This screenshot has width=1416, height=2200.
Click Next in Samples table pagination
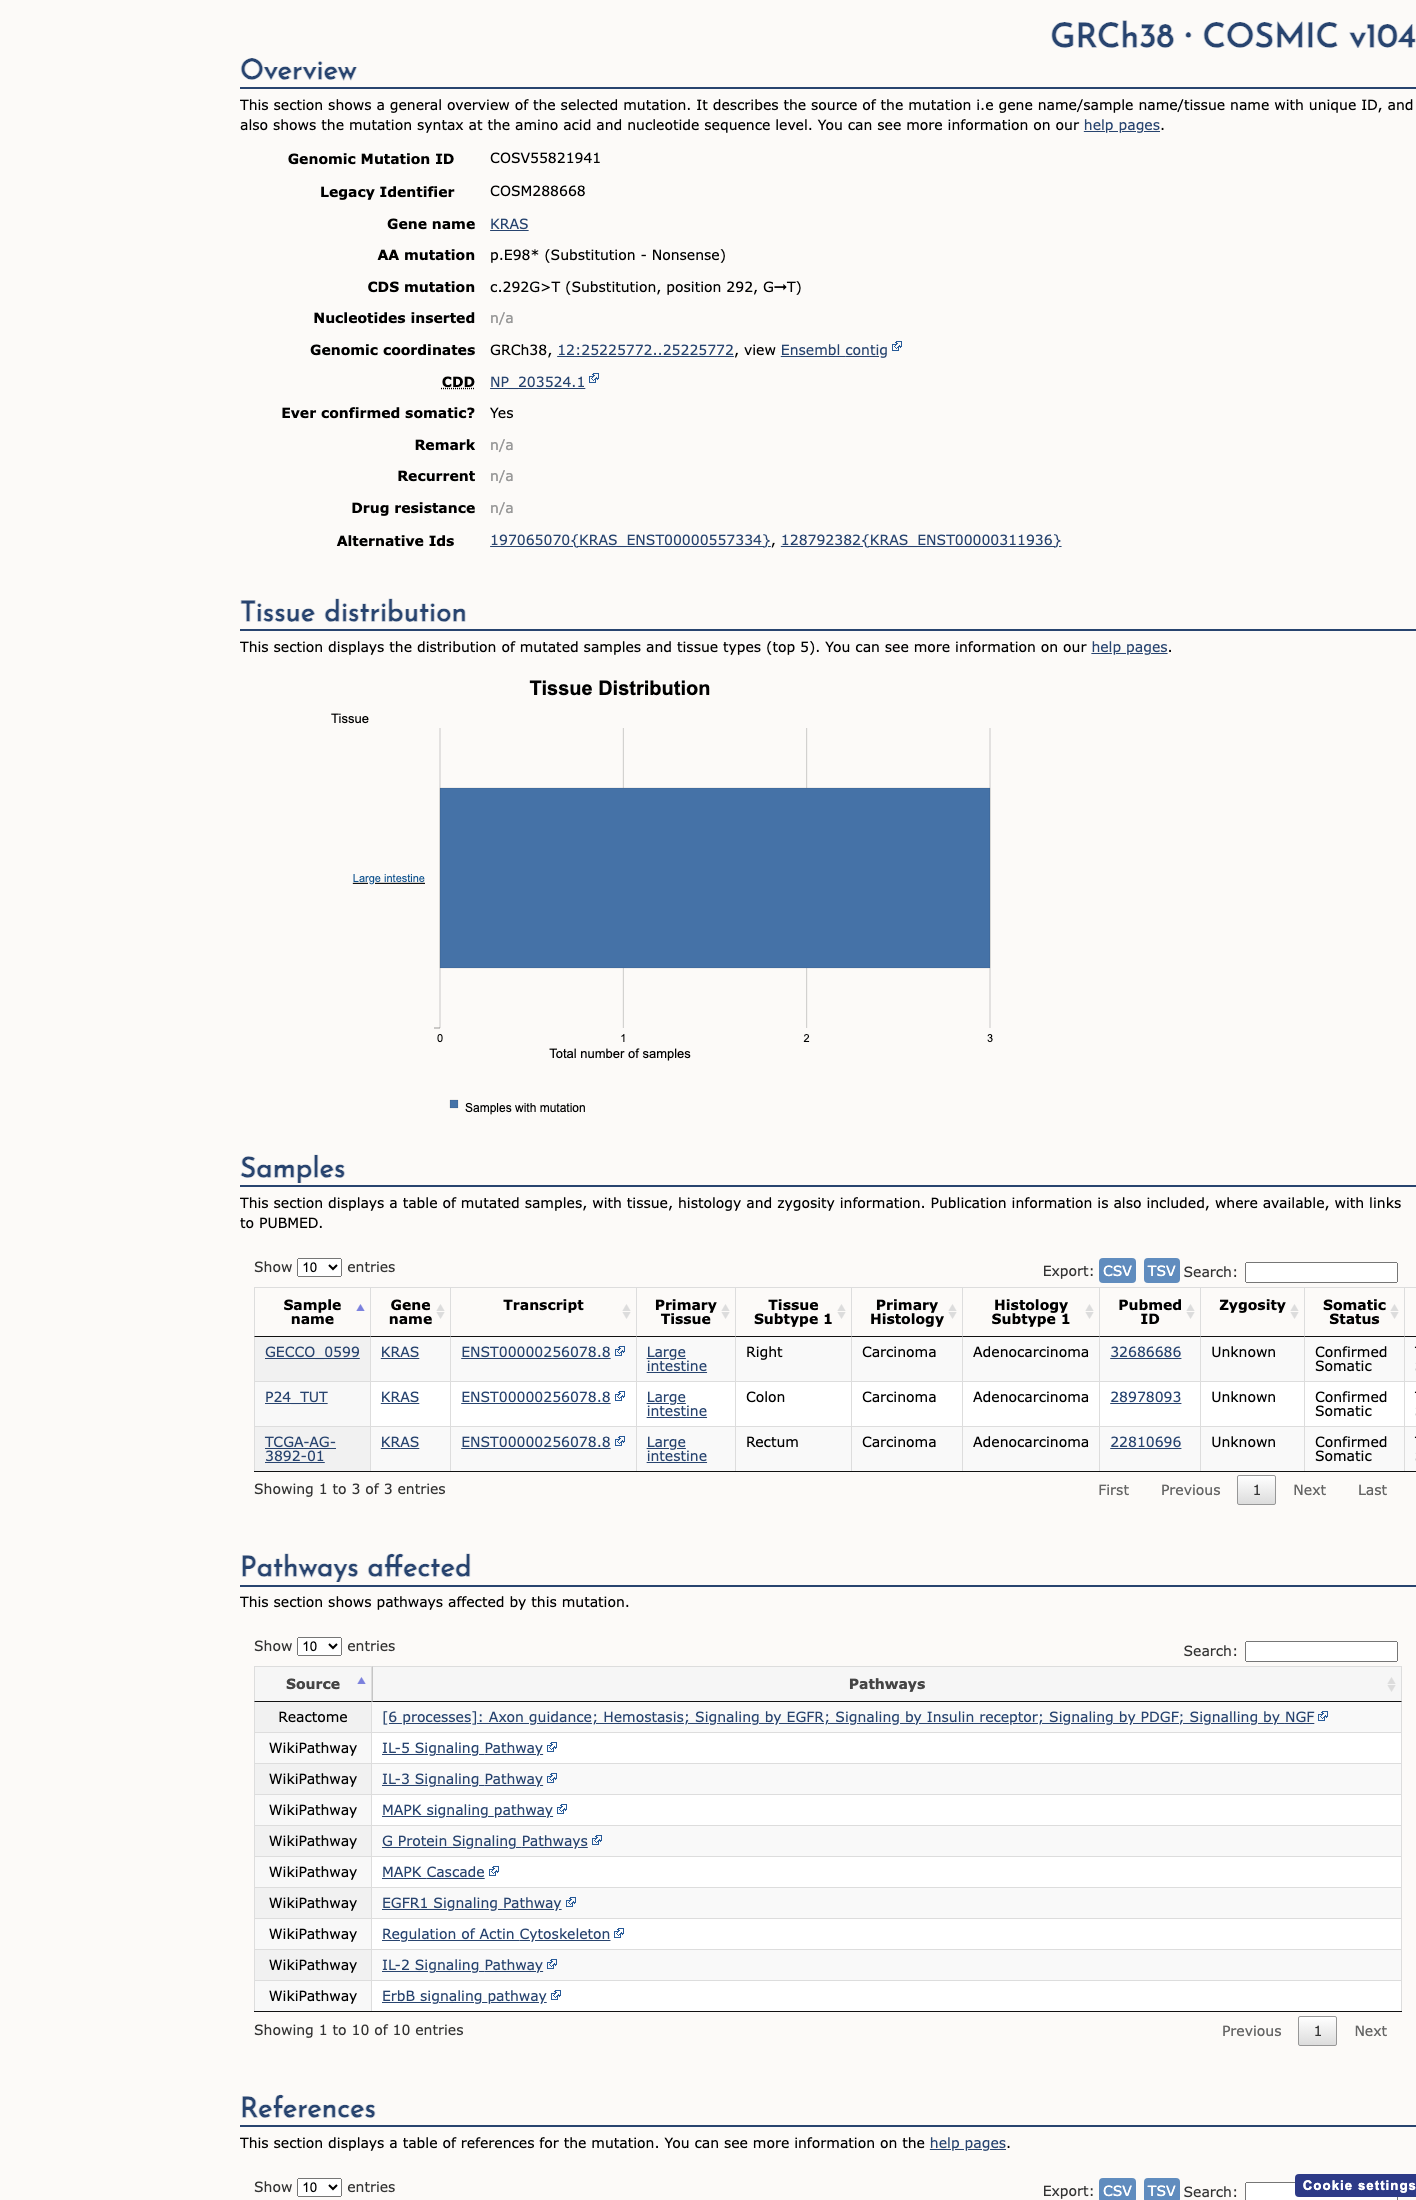click(x=1309, y=1490)
